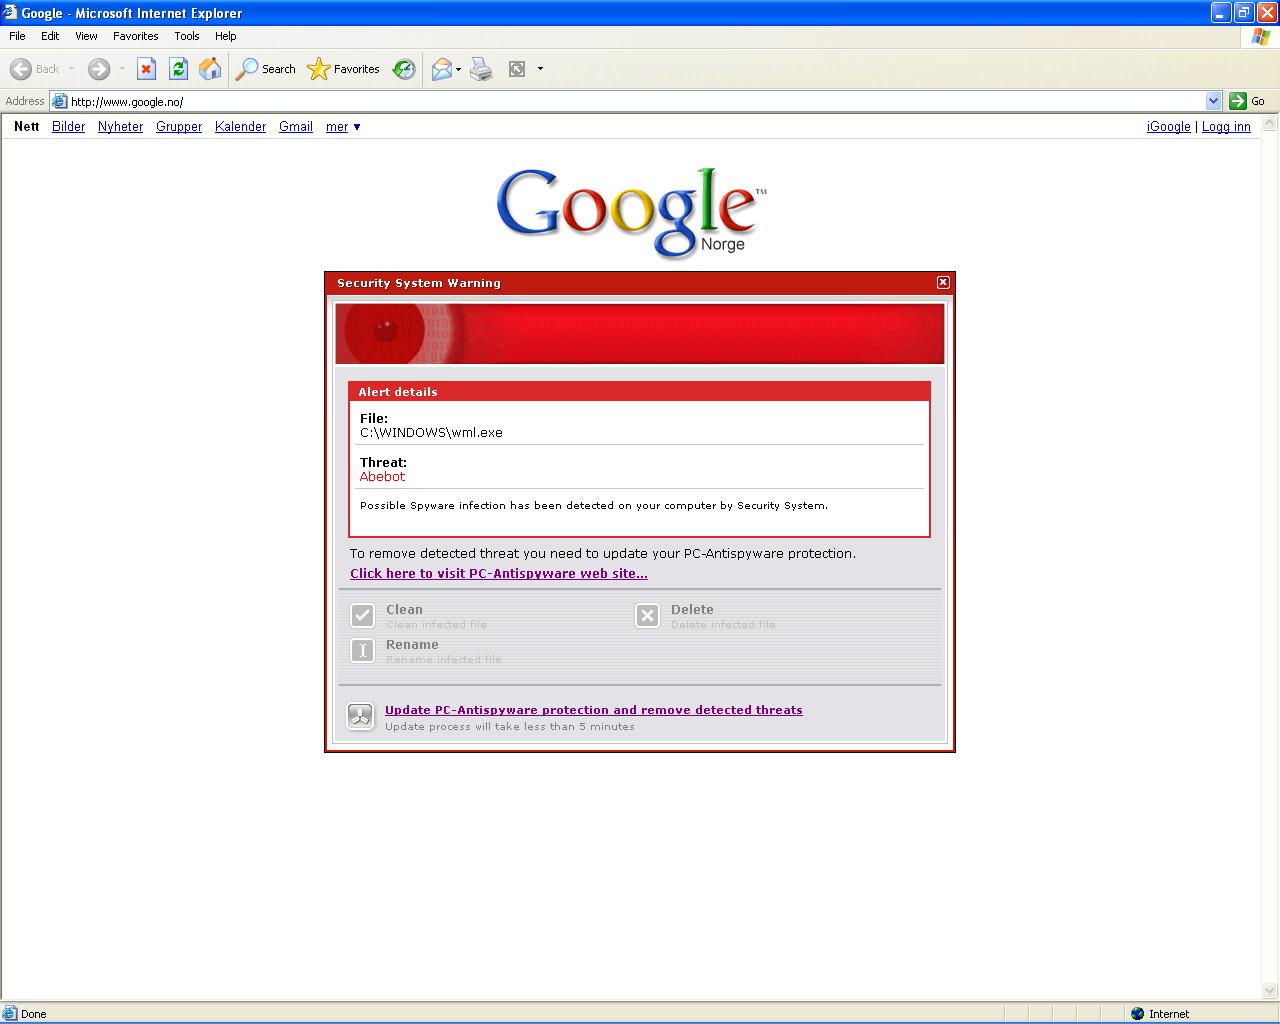This screenshot has height=1024, width=1280.
Task: Open the Favorites menu
Action: [x=135, y=36]
